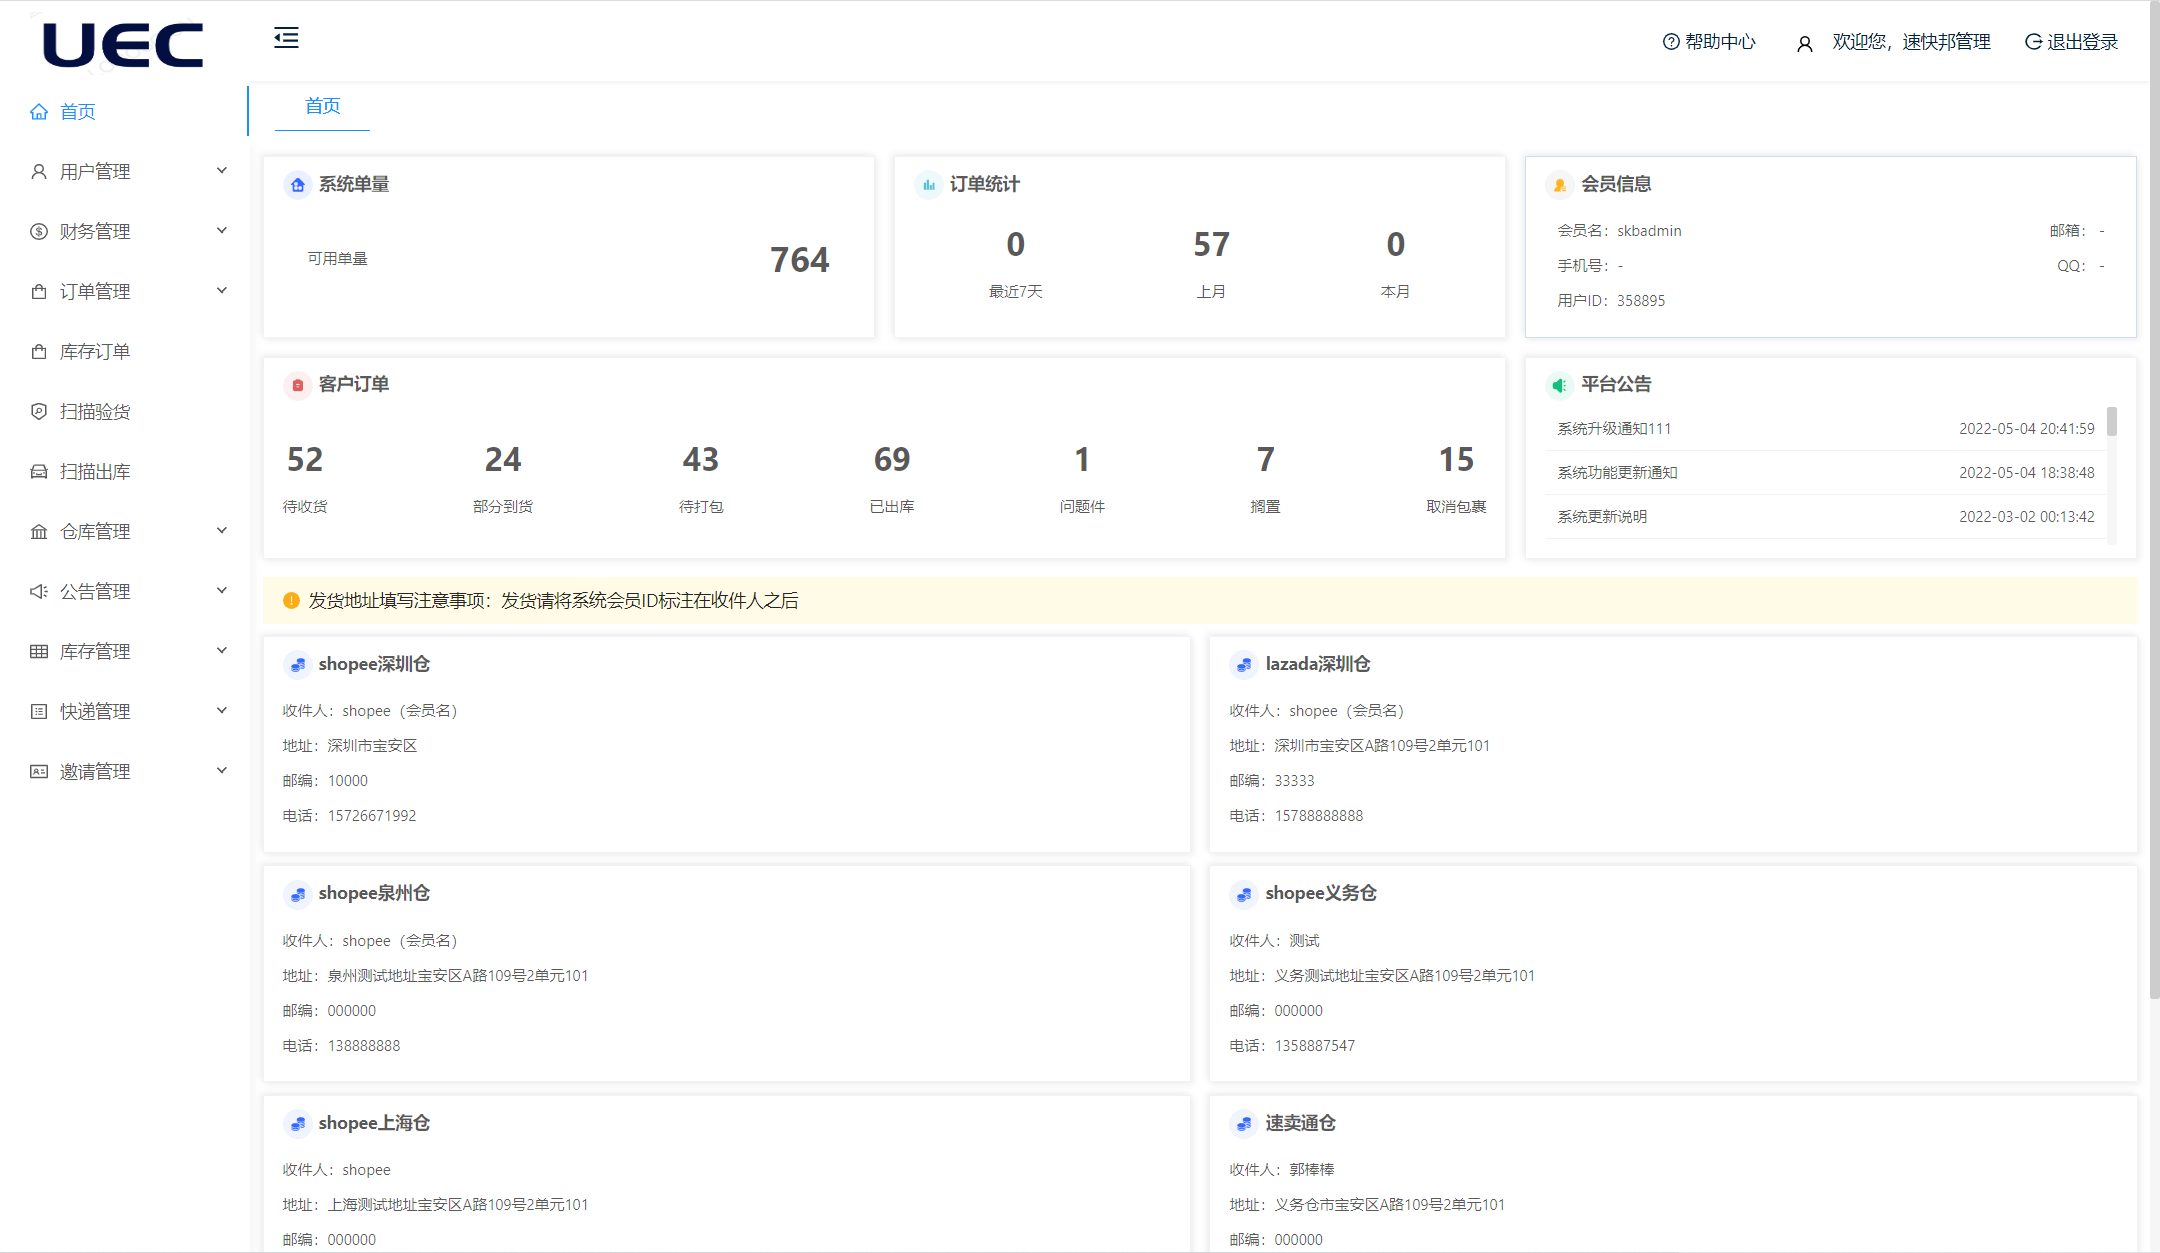Click the 部分到货 count 24
The height and width of the screenshot is (1253, 2160).
tap(503, 460)
